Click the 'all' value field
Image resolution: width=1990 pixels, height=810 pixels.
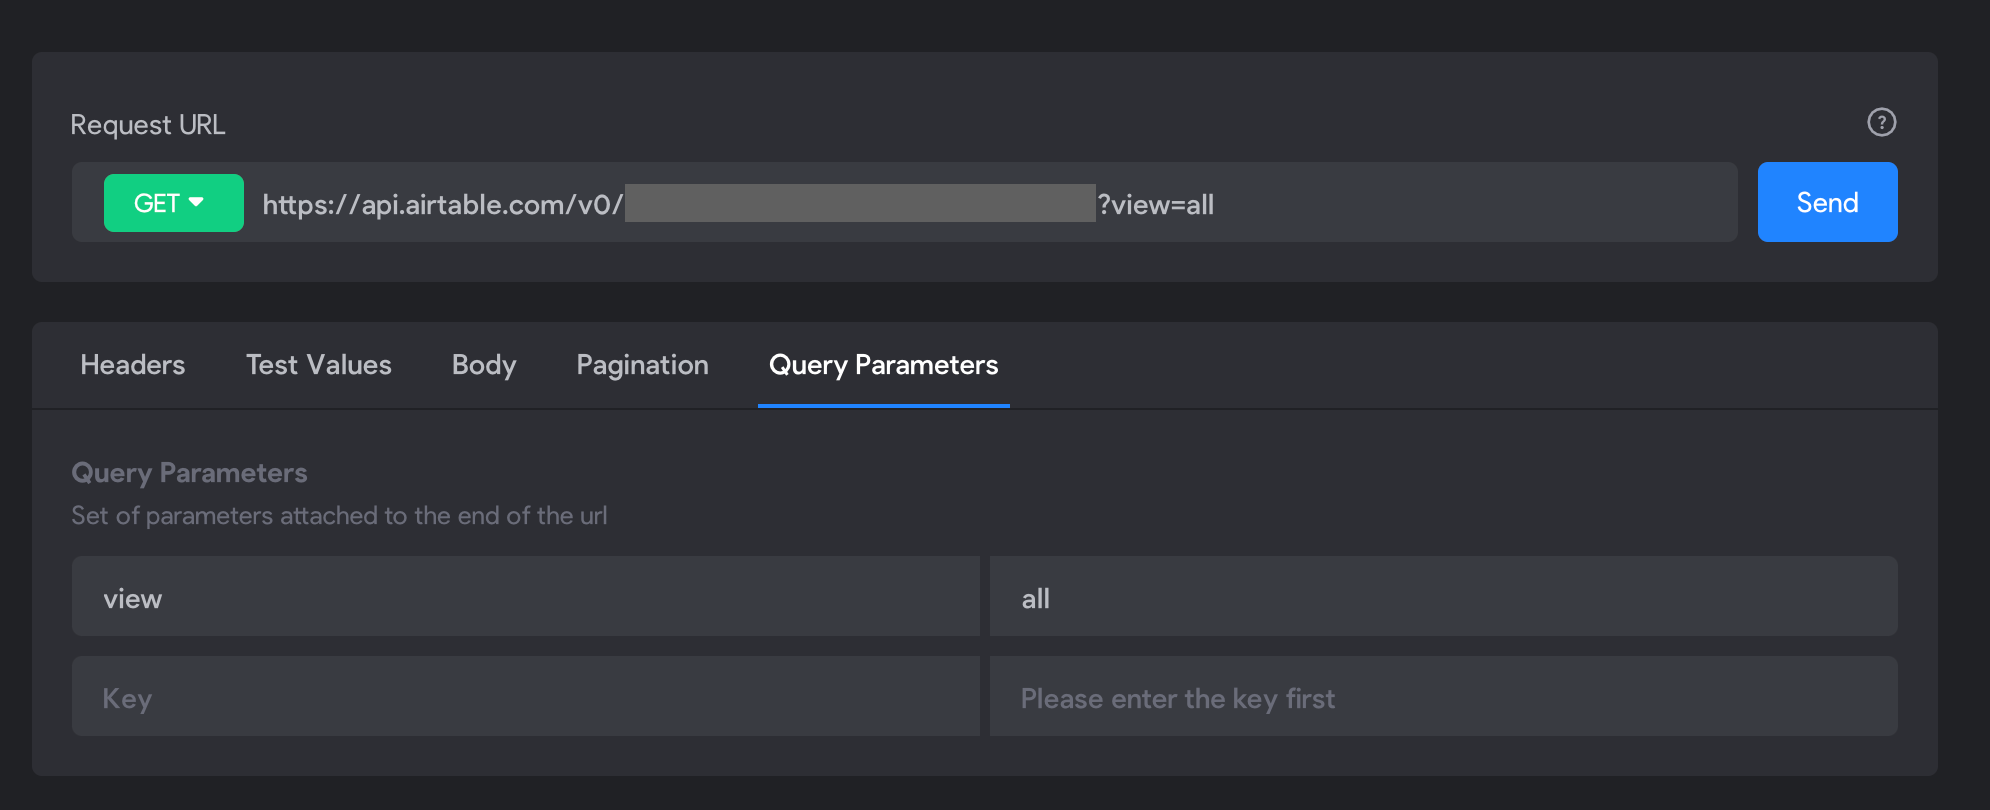[x=1444, y=596]
